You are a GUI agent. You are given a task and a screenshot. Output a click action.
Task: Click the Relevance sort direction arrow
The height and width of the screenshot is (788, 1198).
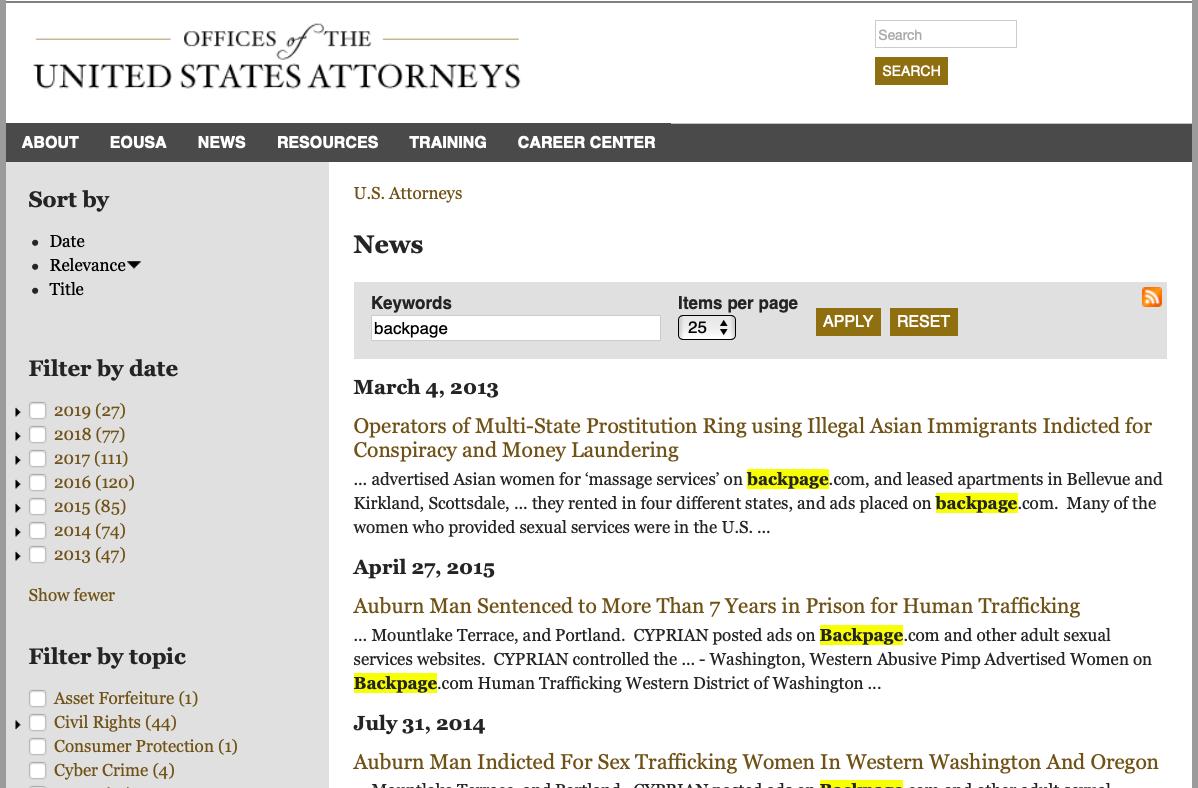click(x=134, y=265)
